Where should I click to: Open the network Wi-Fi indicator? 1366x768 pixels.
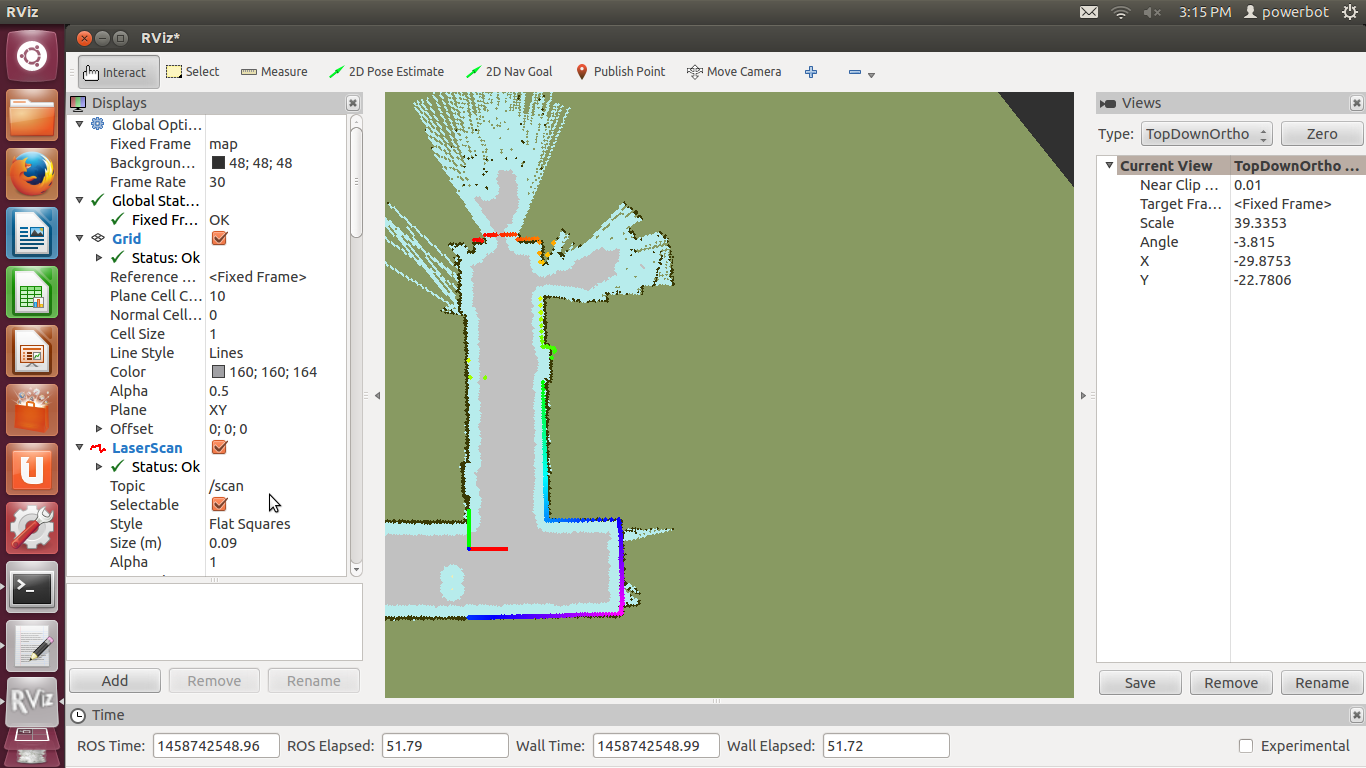(1121, 12)
